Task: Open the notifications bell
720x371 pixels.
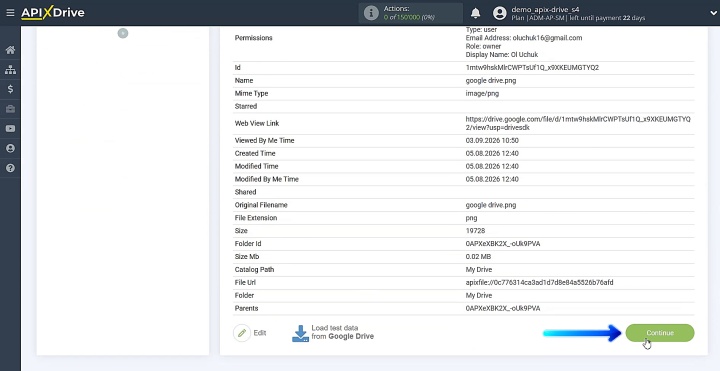Action: (476, 13)
